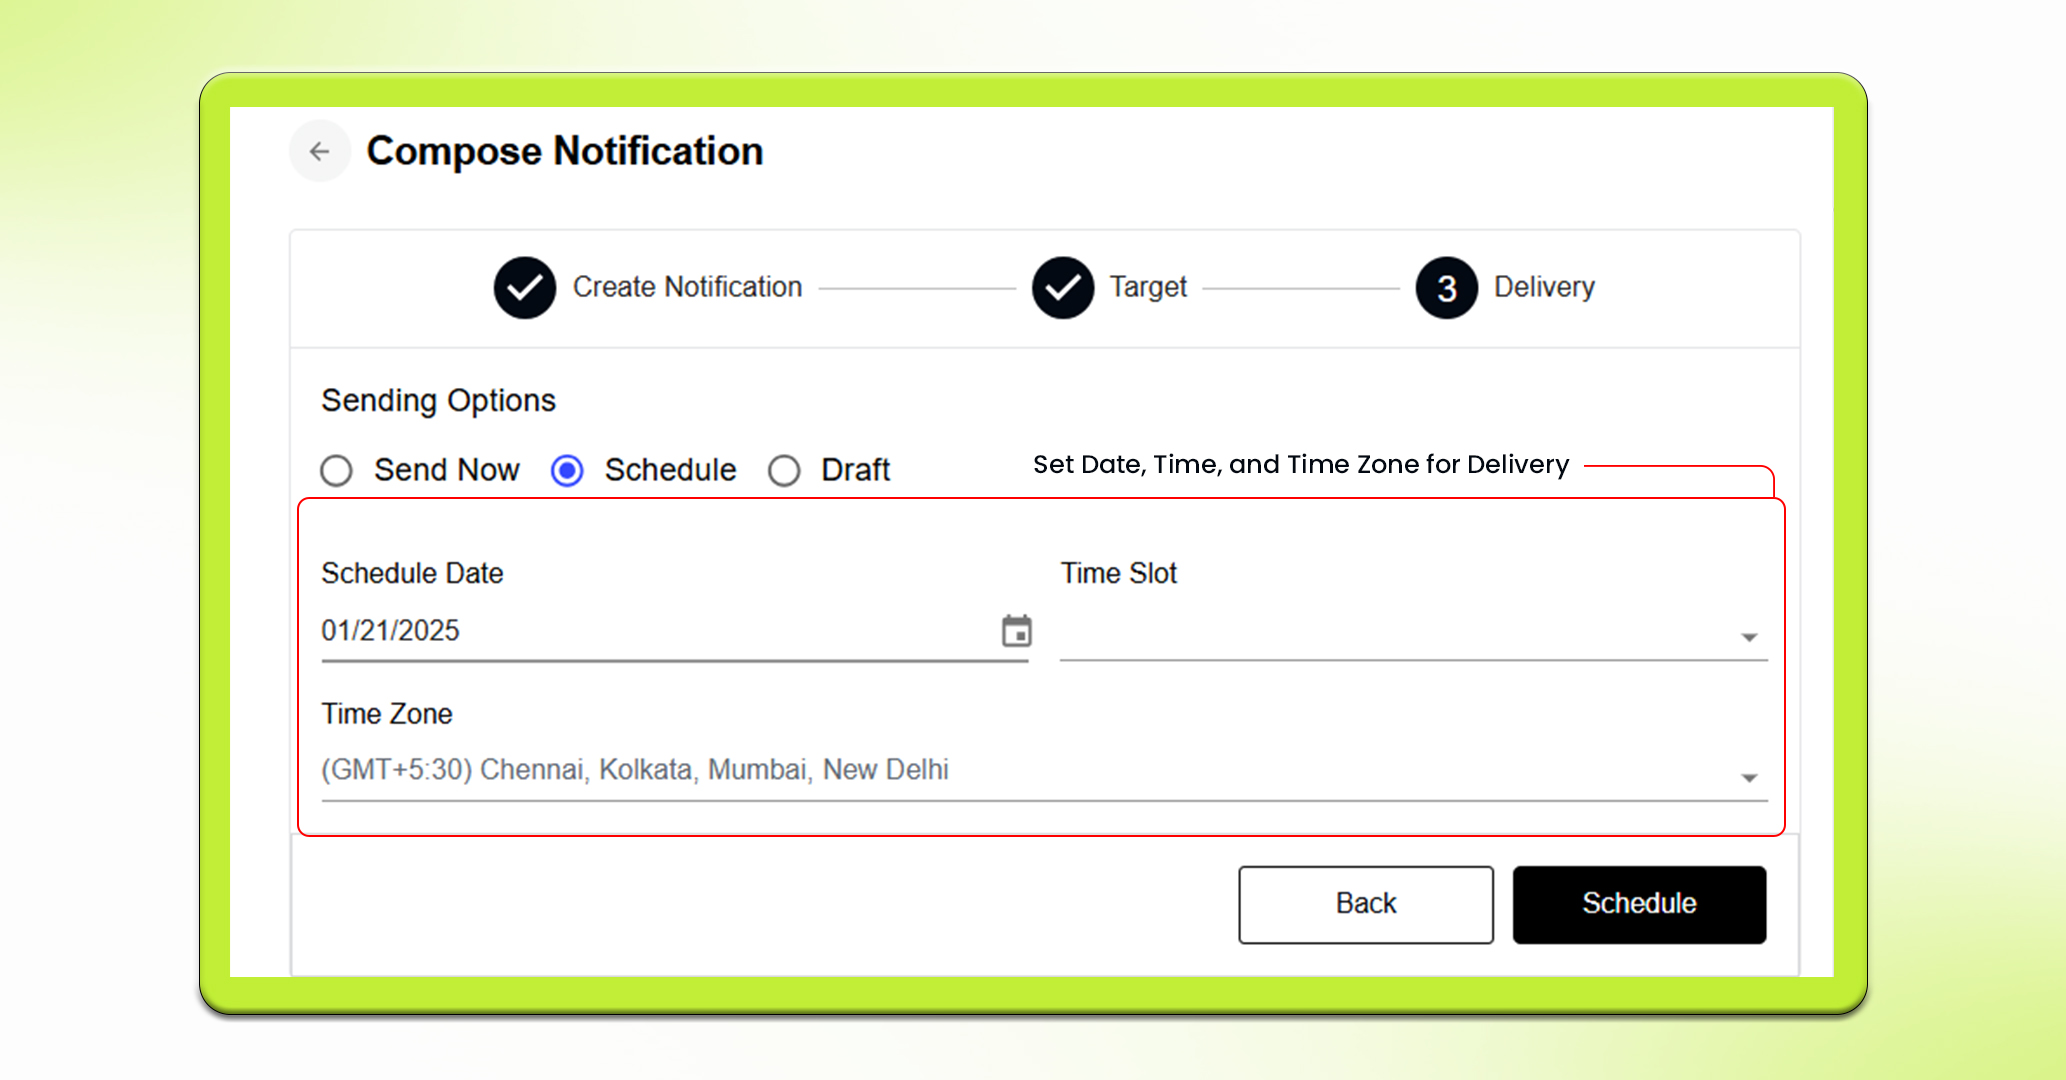The height and width of the screenshot is (1080, 2066).
Task: Select the Schedule sending option
Action: pos(567,470)
